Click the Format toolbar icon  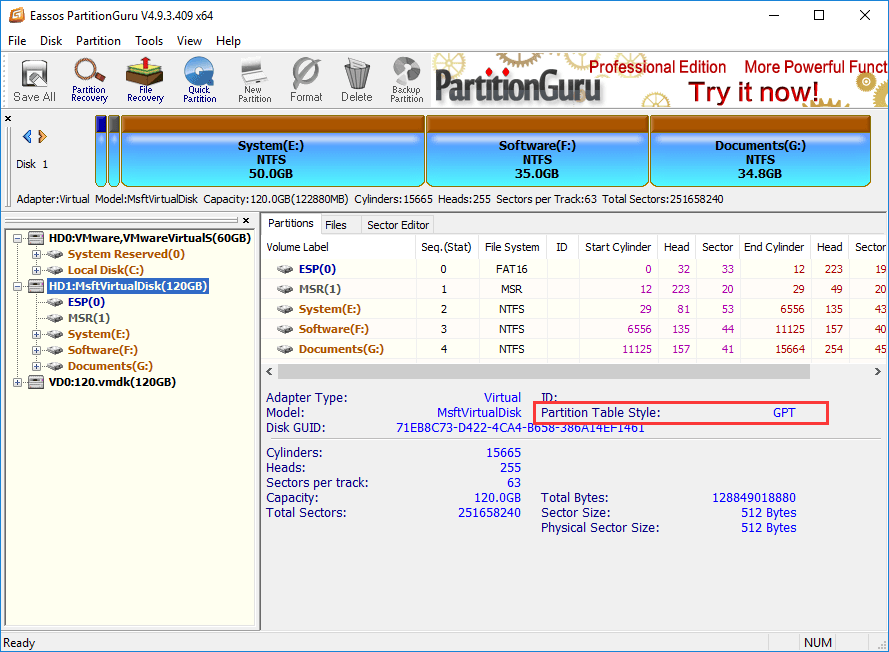306,81
